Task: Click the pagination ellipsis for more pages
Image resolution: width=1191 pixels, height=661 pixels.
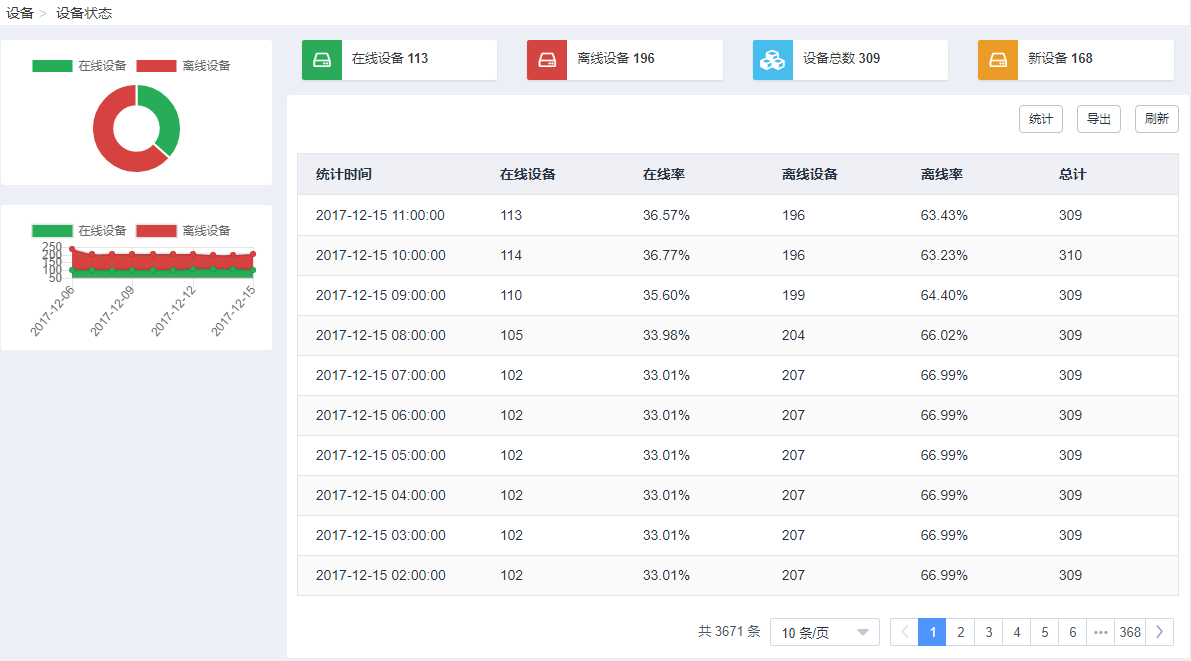Action: pos(1101,632)
